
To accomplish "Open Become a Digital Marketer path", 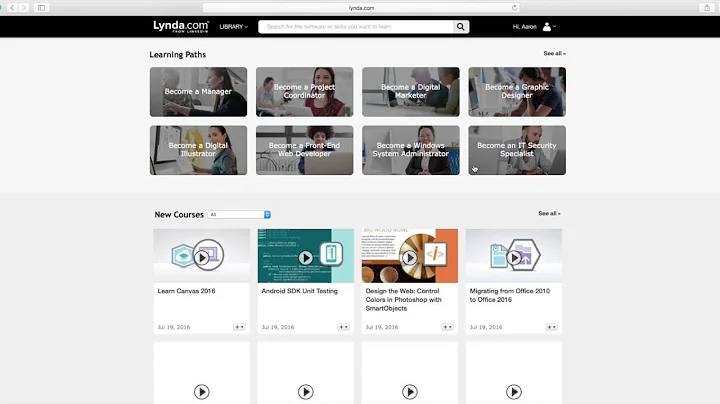I will click(x=411, y=92).
